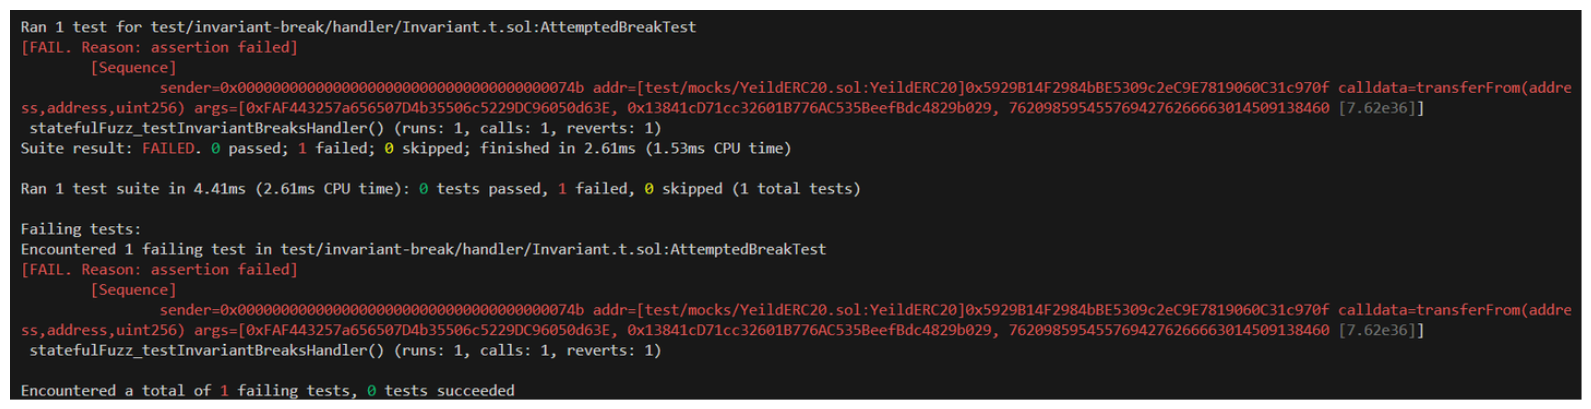Select the first '[FAIL. Reason: assertion failed]' line
This screenshot has height=409, width=1591.
[159, 47]
